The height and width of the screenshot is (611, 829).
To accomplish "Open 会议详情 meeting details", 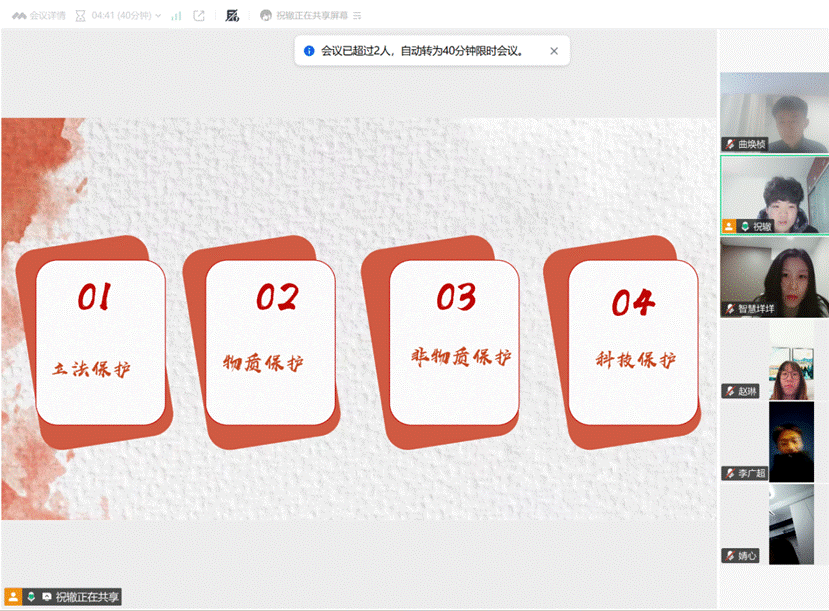I will (48, 16).
